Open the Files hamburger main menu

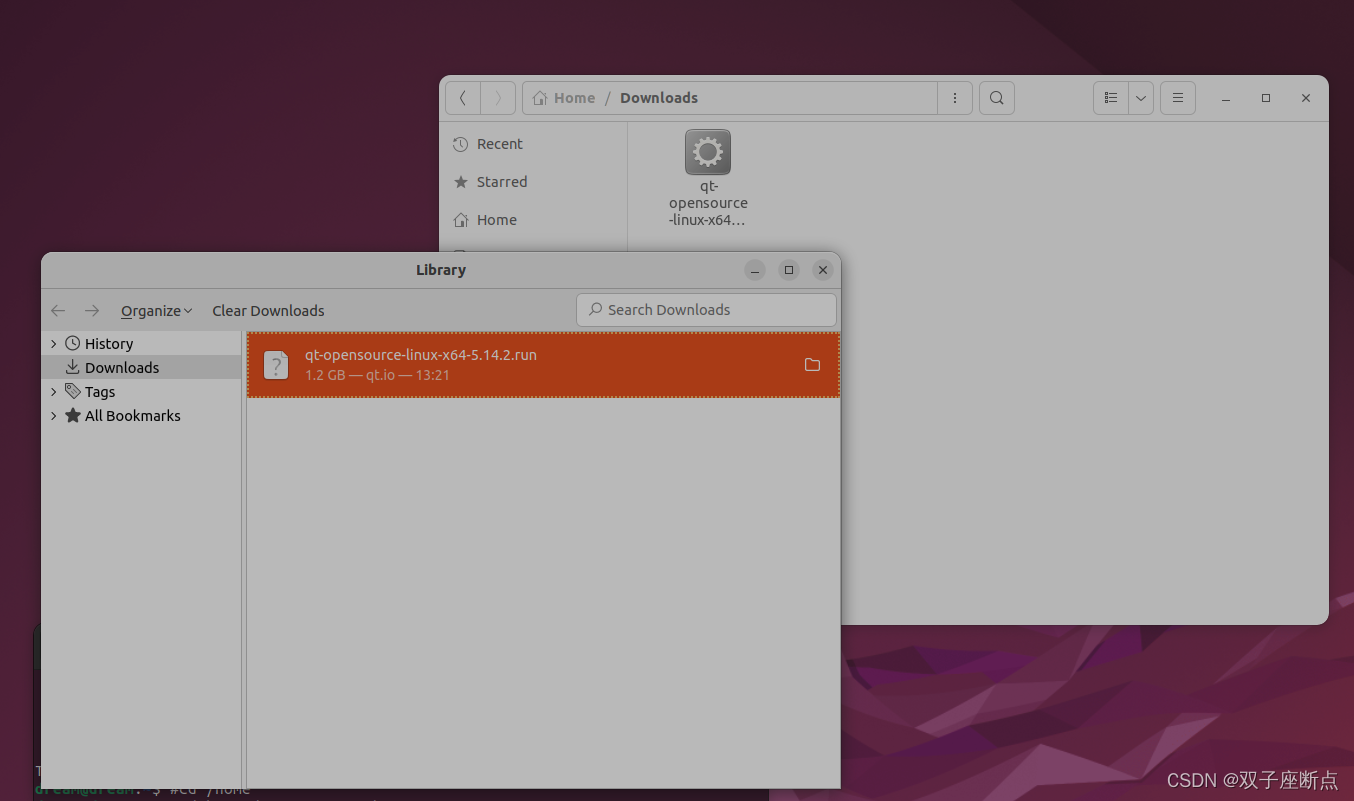pyautogui.click(x=1178, y=98)
